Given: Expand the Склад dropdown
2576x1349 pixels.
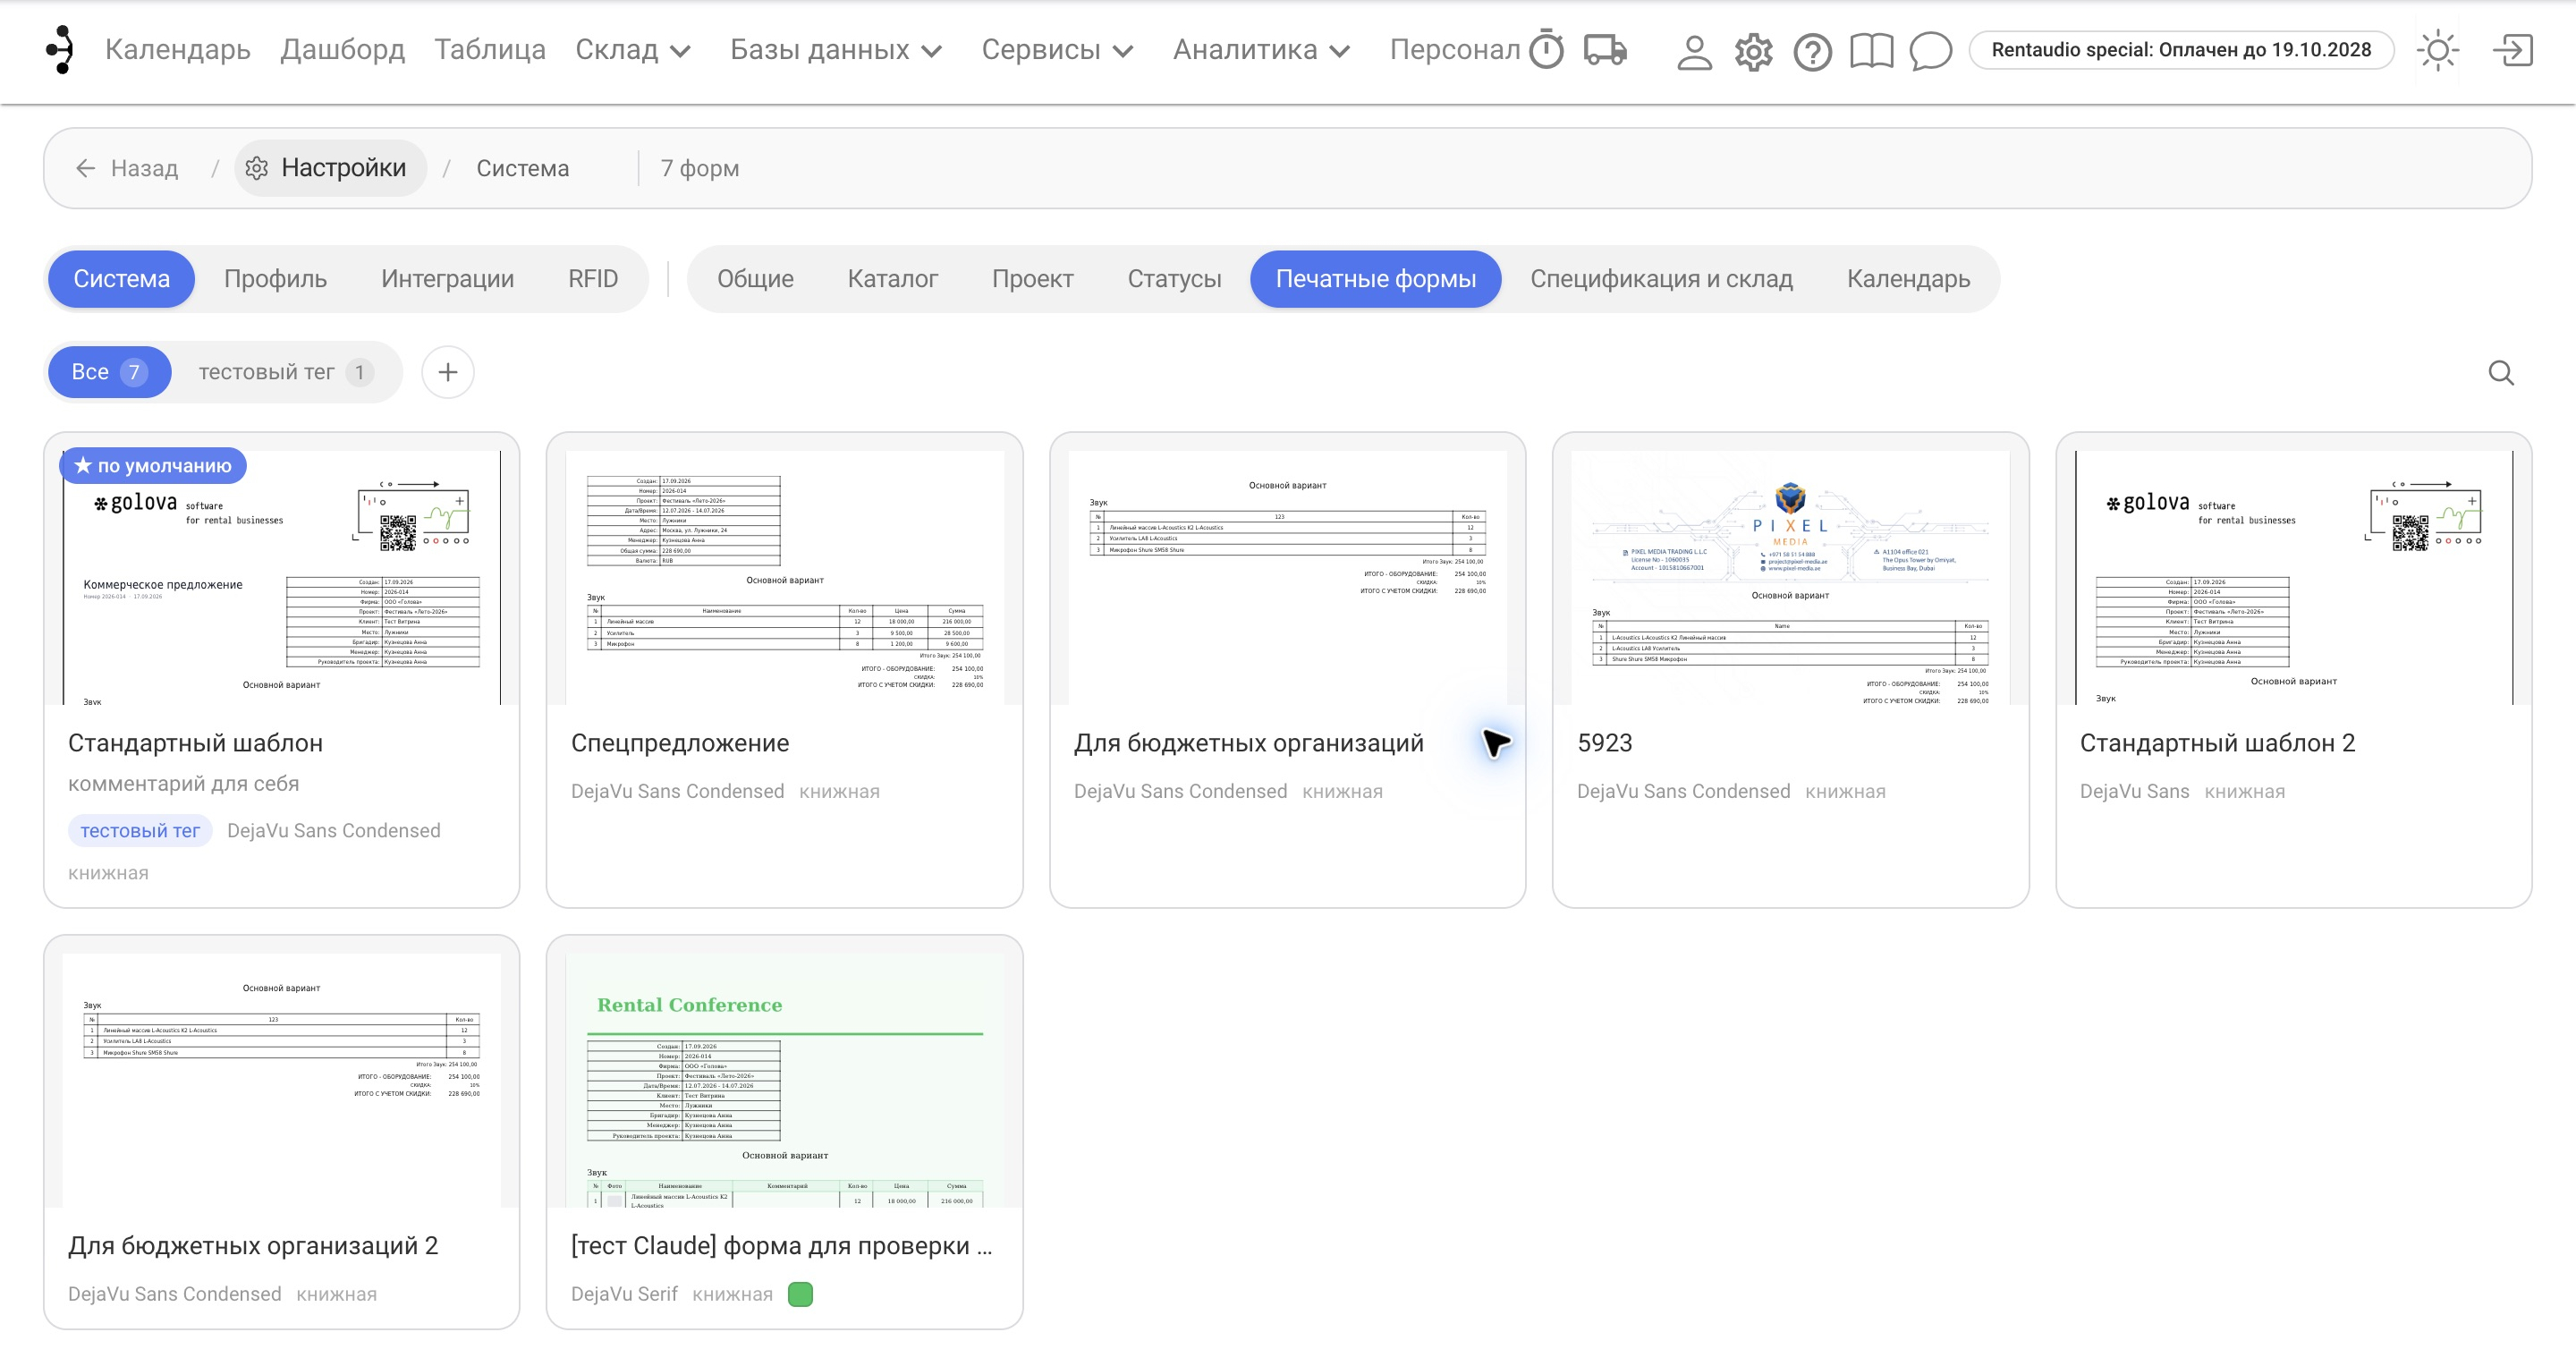Looking at the screenshot, I should pos(633,49).
